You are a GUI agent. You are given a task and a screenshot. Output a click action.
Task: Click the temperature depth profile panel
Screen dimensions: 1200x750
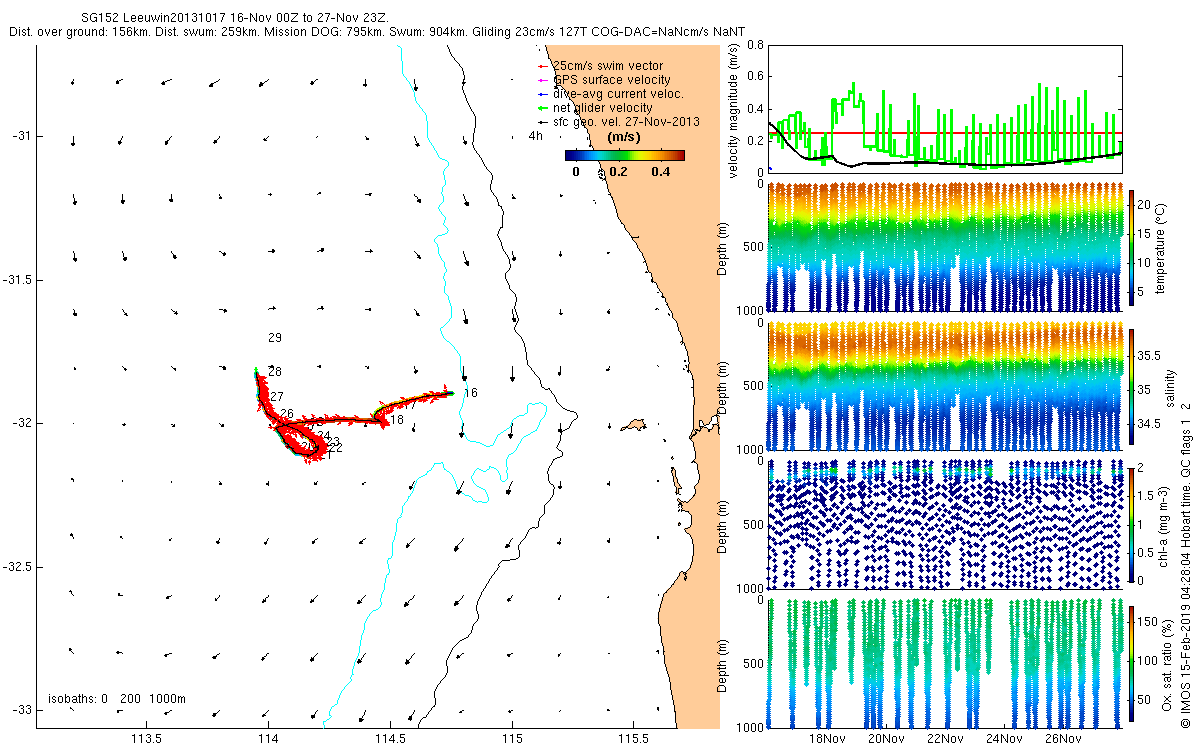[945, 248]
